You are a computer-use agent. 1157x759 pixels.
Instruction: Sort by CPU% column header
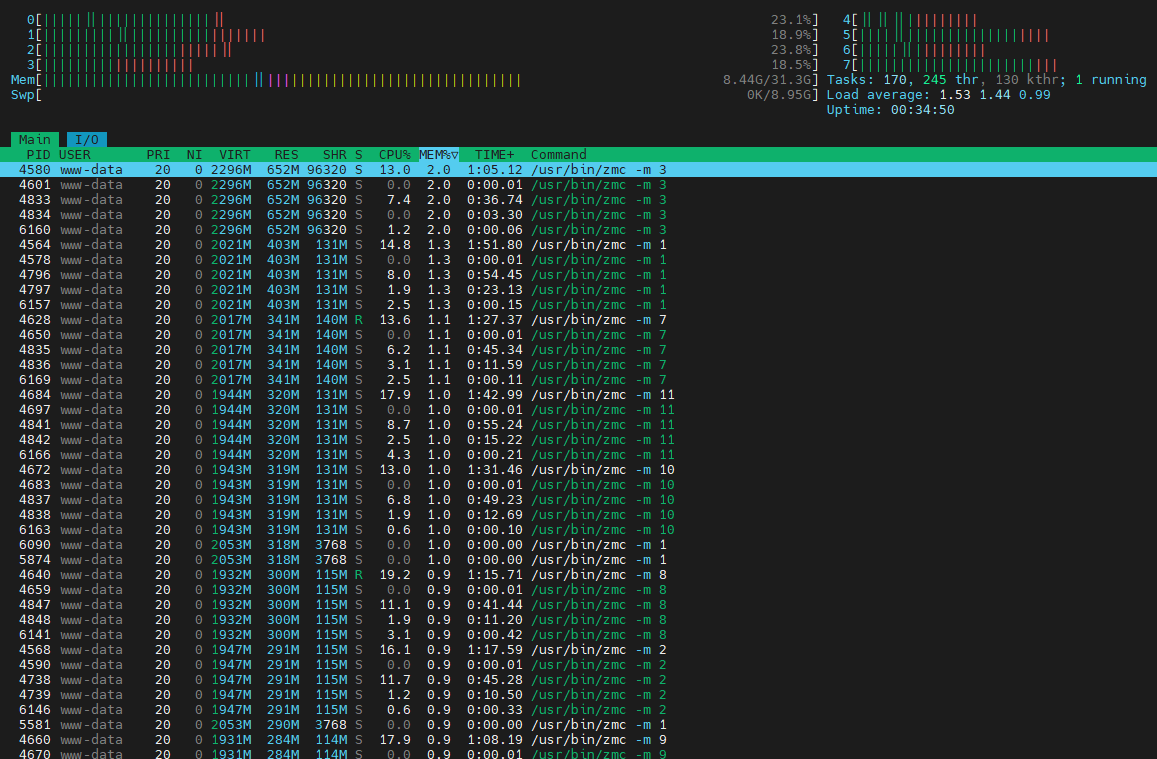[x=395, y=154]
